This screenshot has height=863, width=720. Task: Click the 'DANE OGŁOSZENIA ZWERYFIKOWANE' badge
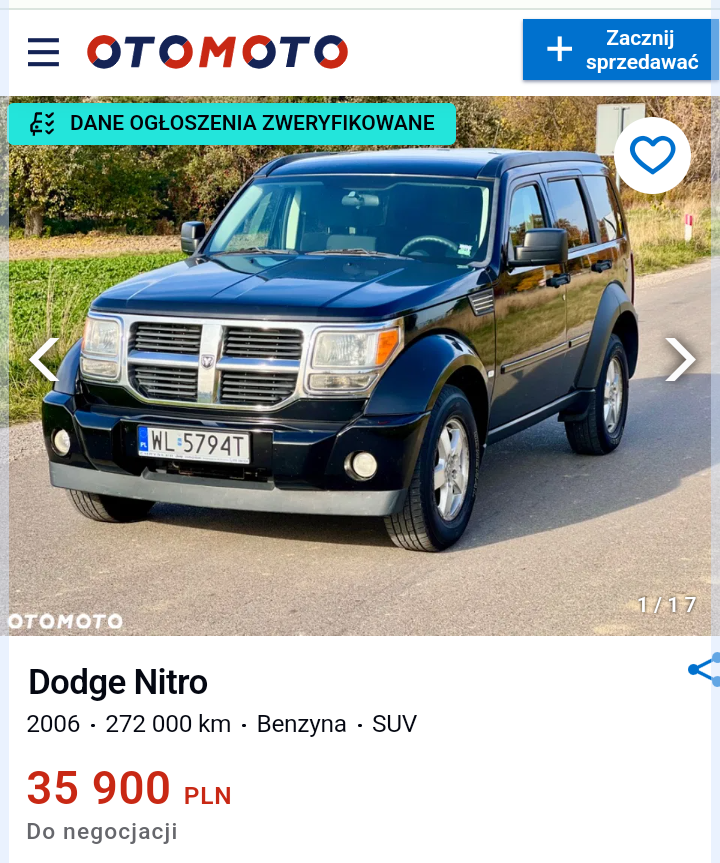[232, 124]
